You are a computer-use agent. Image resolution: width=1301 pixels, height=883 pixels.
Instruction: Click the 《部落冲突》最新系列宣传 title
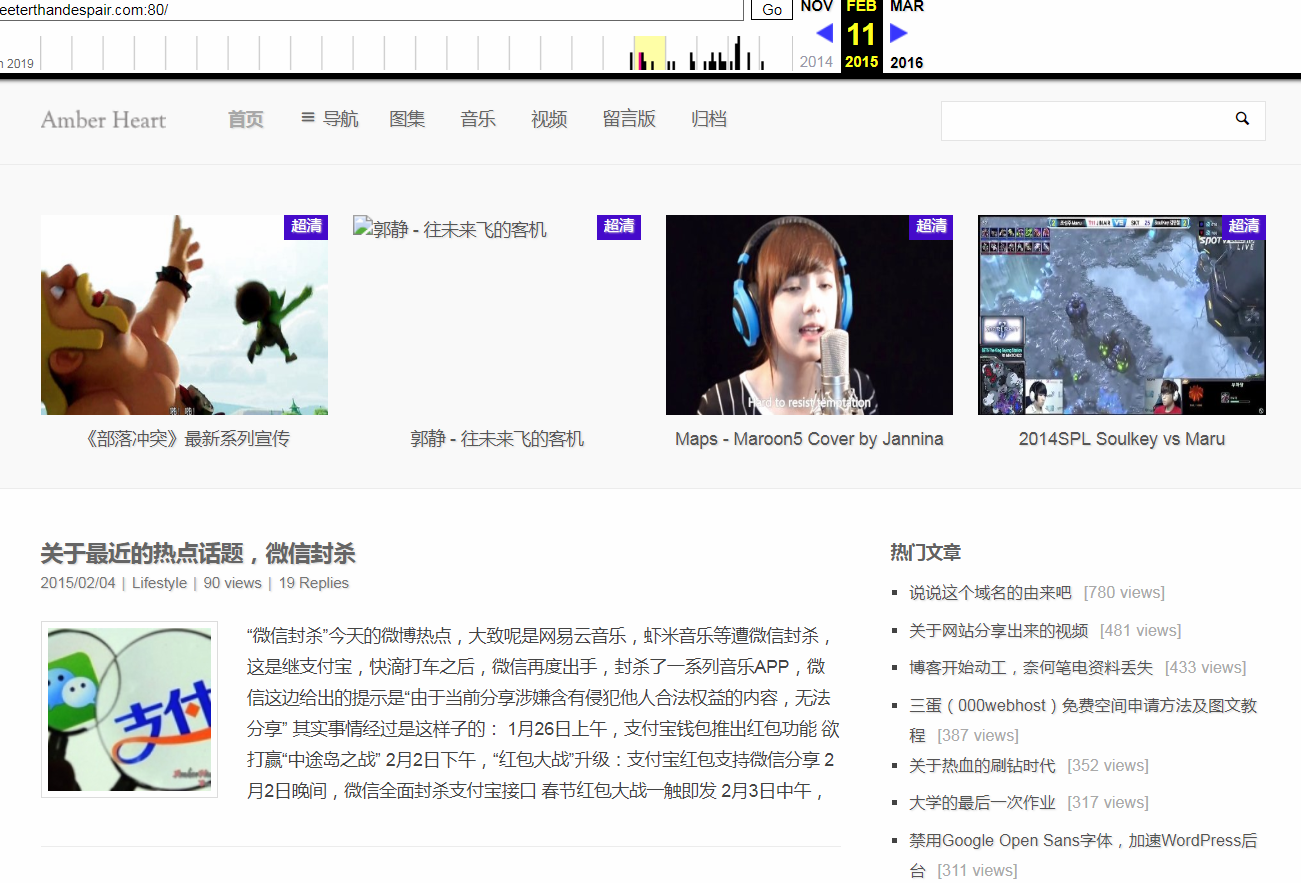pyautogui.click(x=188, y=439)
